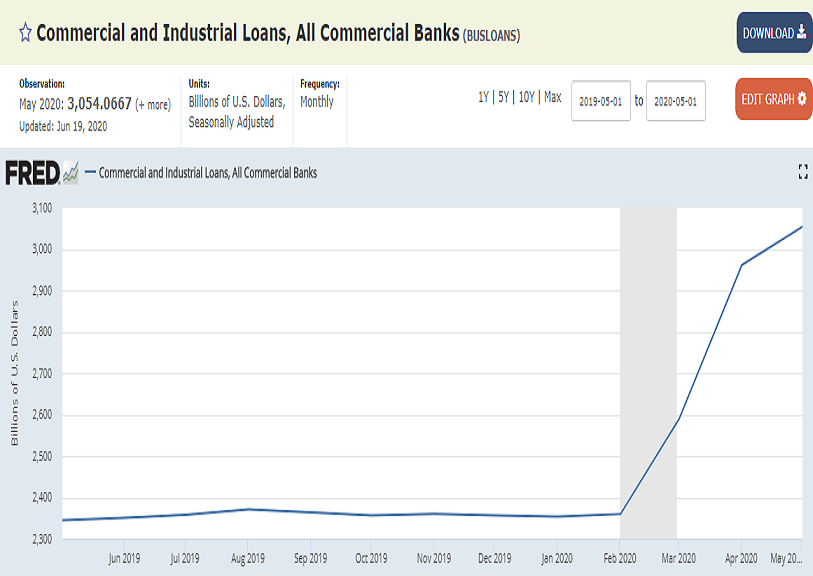This screenshot has width=813, height=576.
Task: Open the Edit Graph panel
Action: (773, 99)
